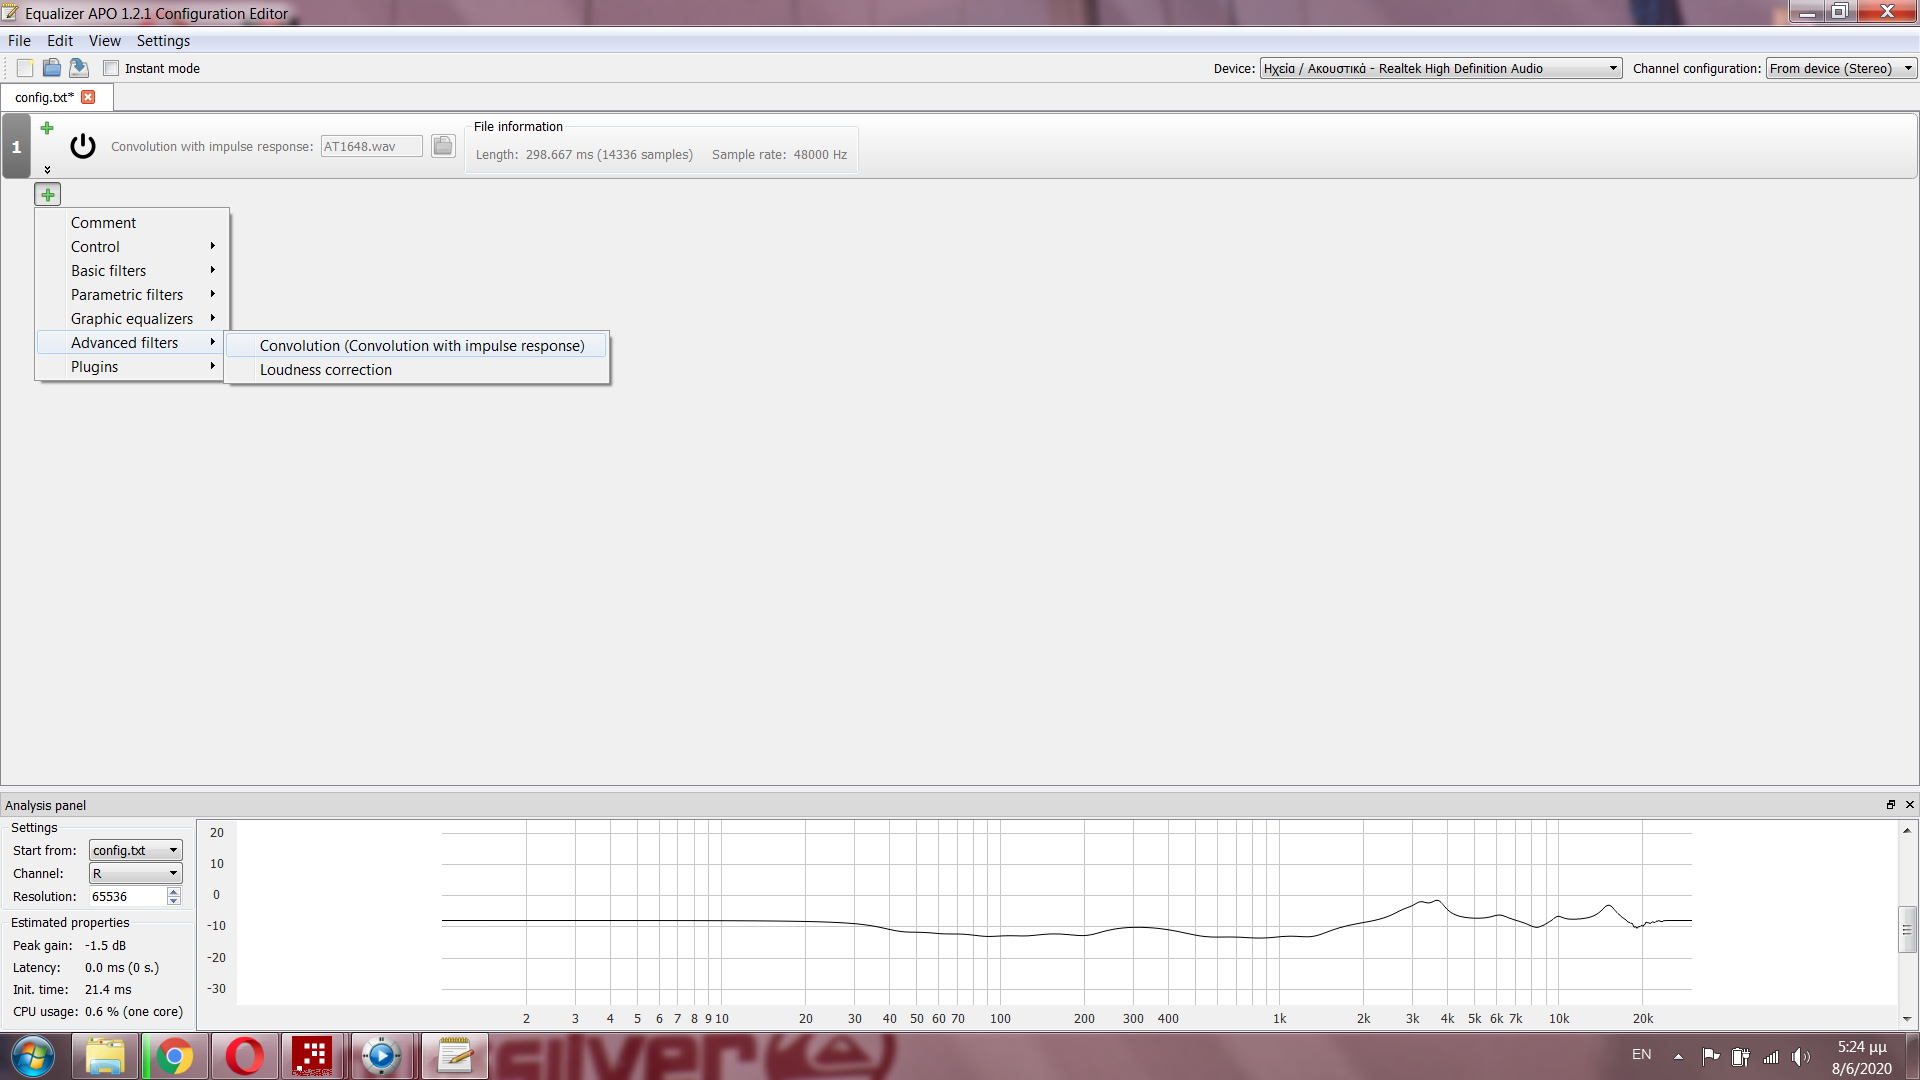Click the green plus inside filter row 1
The width and height of the screenshot is (1920, 1080).
(47, 128)
